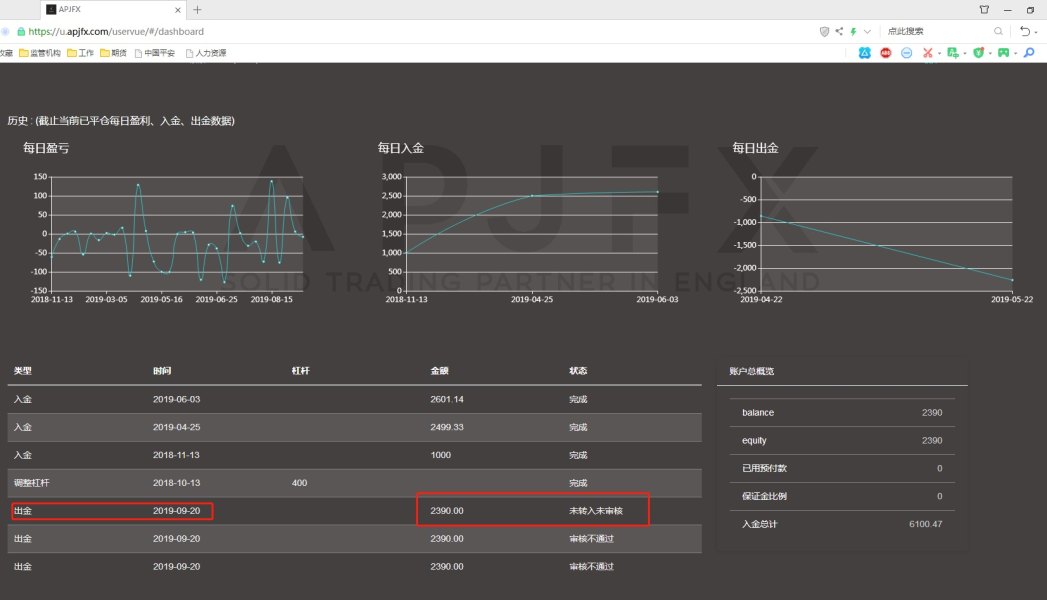The width and height of the screenshot is (1047, 600).
Task: Click the URL address bar
Action: pos(400,31)
